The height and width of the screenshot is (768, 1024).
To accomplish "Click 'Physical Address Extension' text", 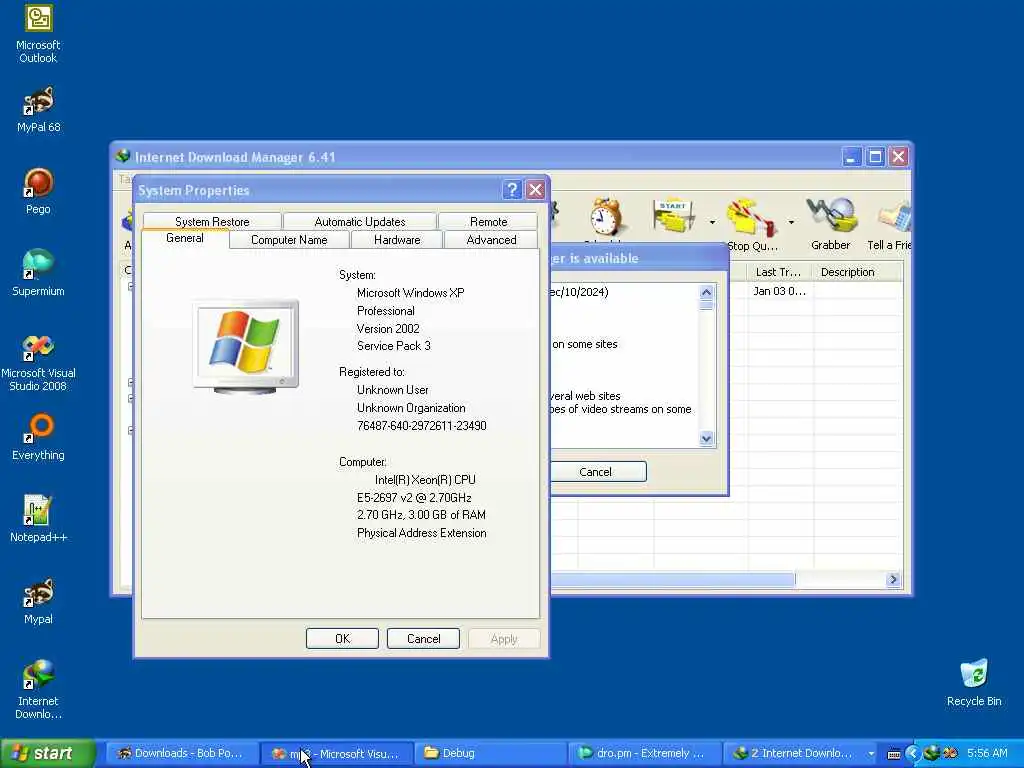I will point(421,533).
